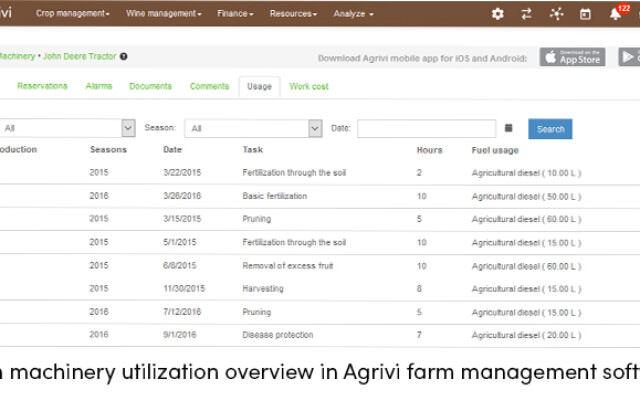Image resolution: width=640 pixels, height=400 pixels.
Task: Open the Documents tab
Action: (150, 86)
